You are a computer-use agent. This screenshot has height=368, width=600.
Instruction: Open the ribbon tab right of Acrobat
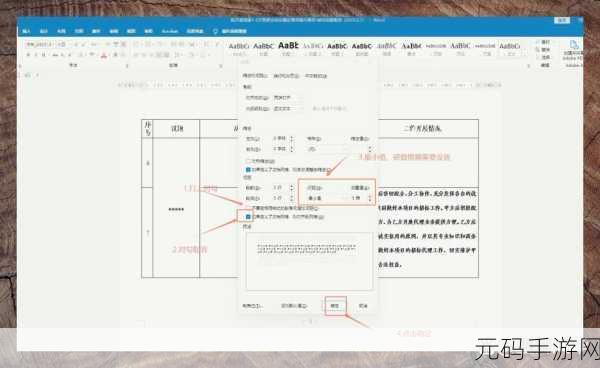[195, 31]
